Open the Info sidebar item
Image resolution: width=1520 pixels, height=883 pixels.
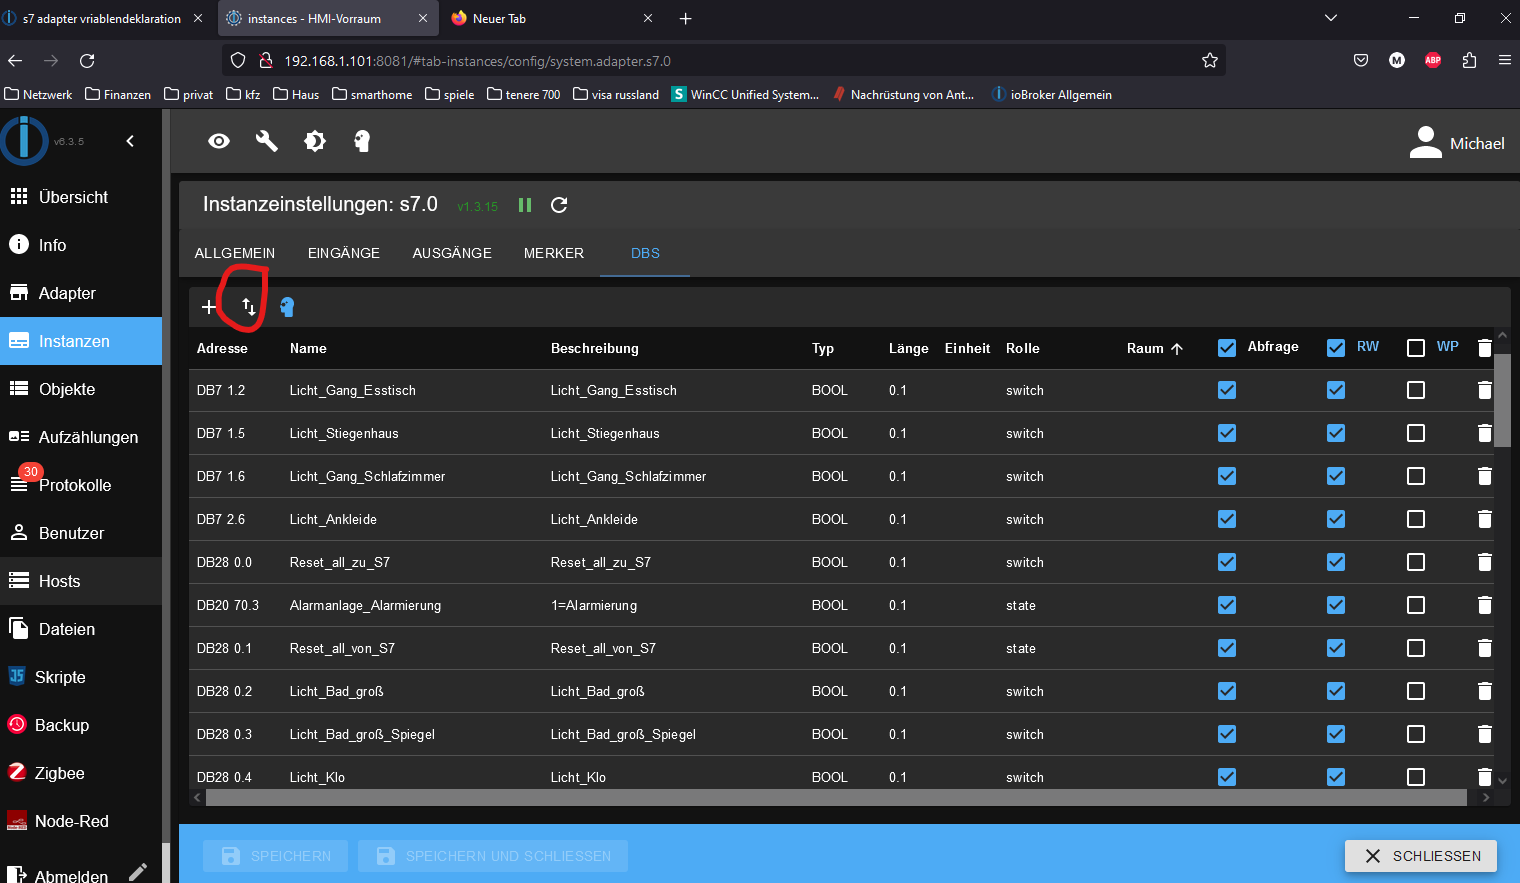coord(81,245)
